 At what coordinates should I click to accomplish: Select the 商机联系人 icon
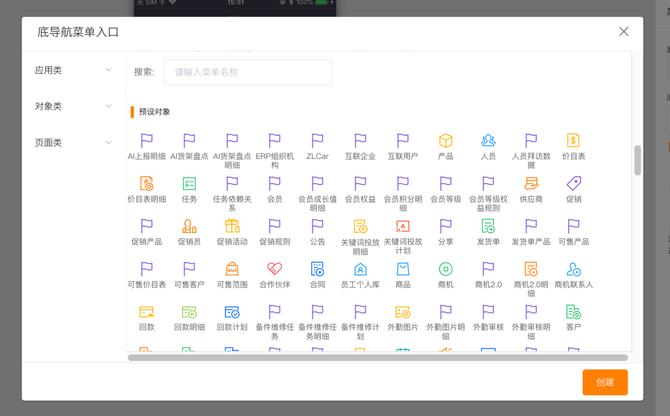tap(573, 269)
